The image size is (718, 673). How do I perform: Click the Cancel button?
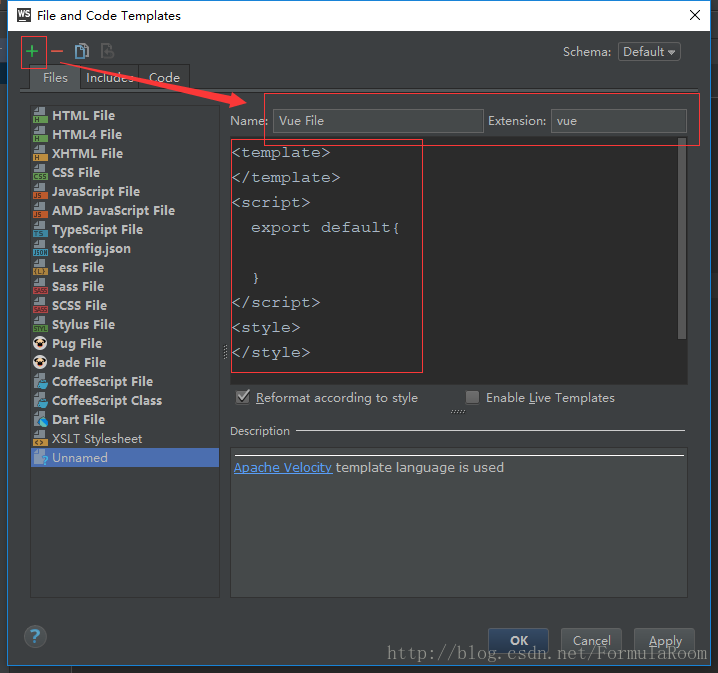pyautogui.click(x=591, y=640)
